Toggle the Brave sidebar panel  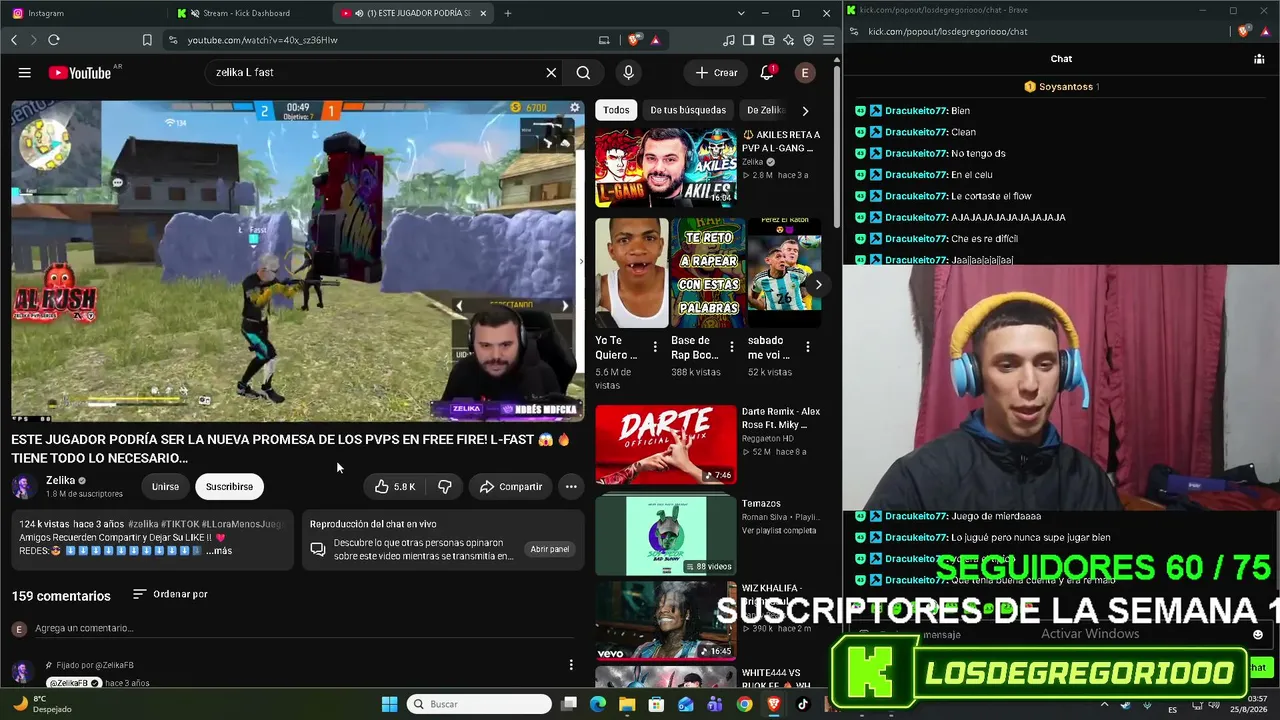(748, 40)
